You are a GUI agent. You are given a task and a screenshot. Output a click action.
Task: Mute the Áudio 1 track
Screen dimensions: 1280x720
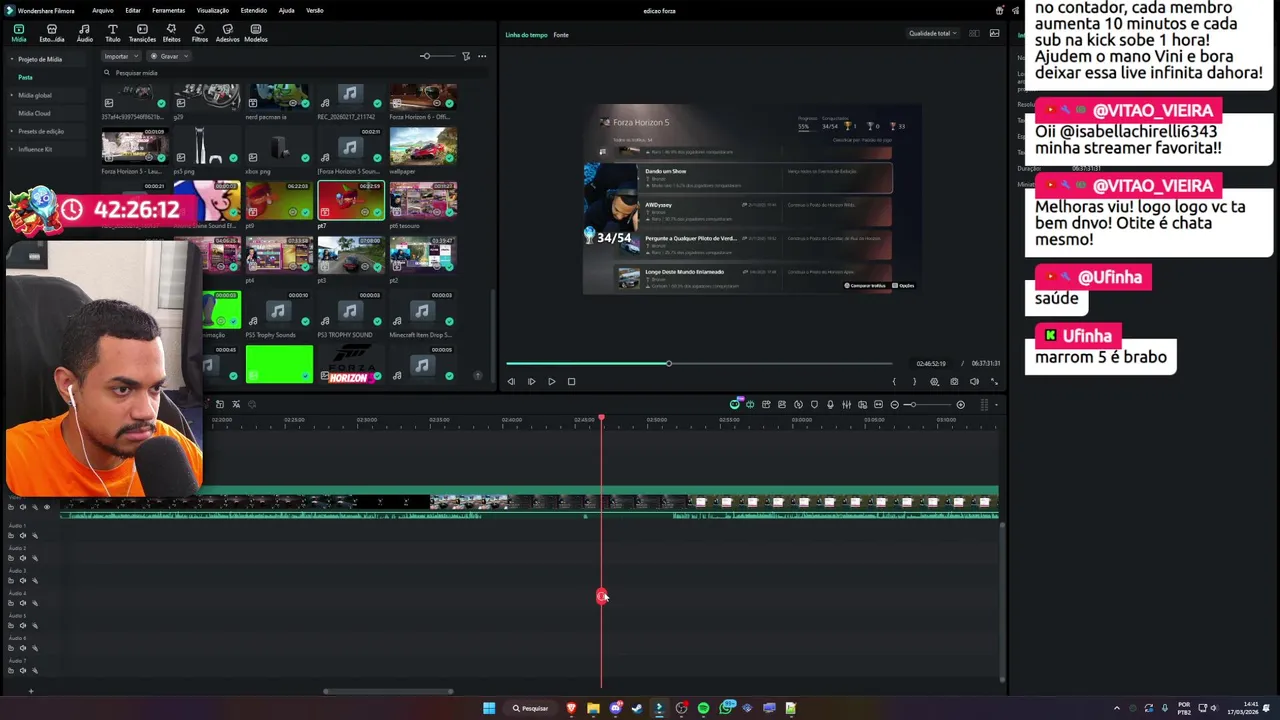pos(23,536)
